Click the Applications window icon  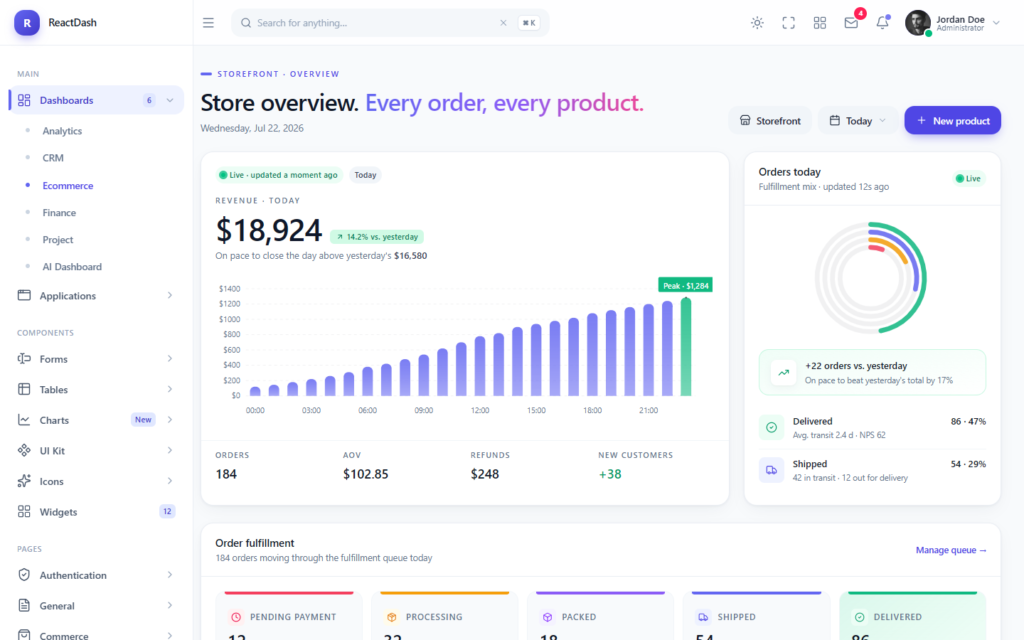tap(24, 295)
